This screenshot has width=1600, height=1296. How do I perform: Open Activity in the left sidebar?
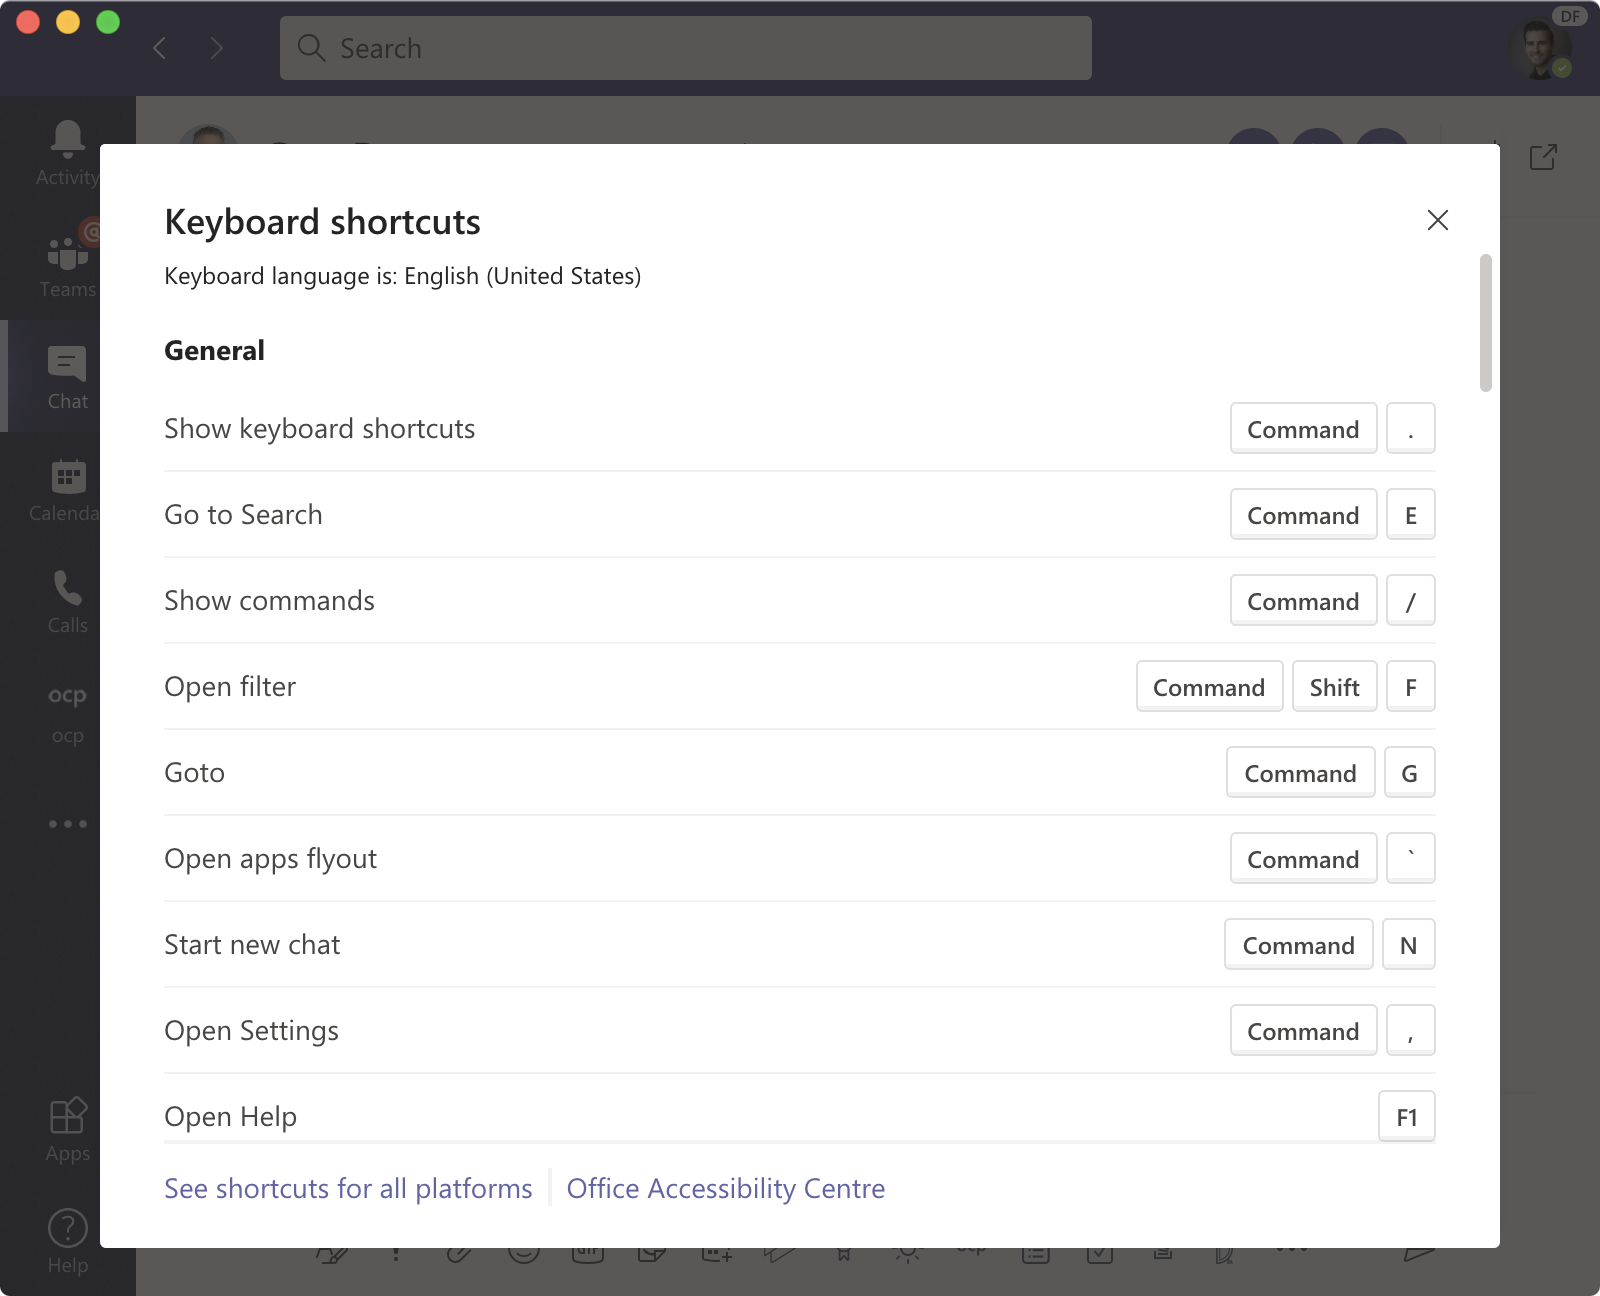click(x=68, y=152)
